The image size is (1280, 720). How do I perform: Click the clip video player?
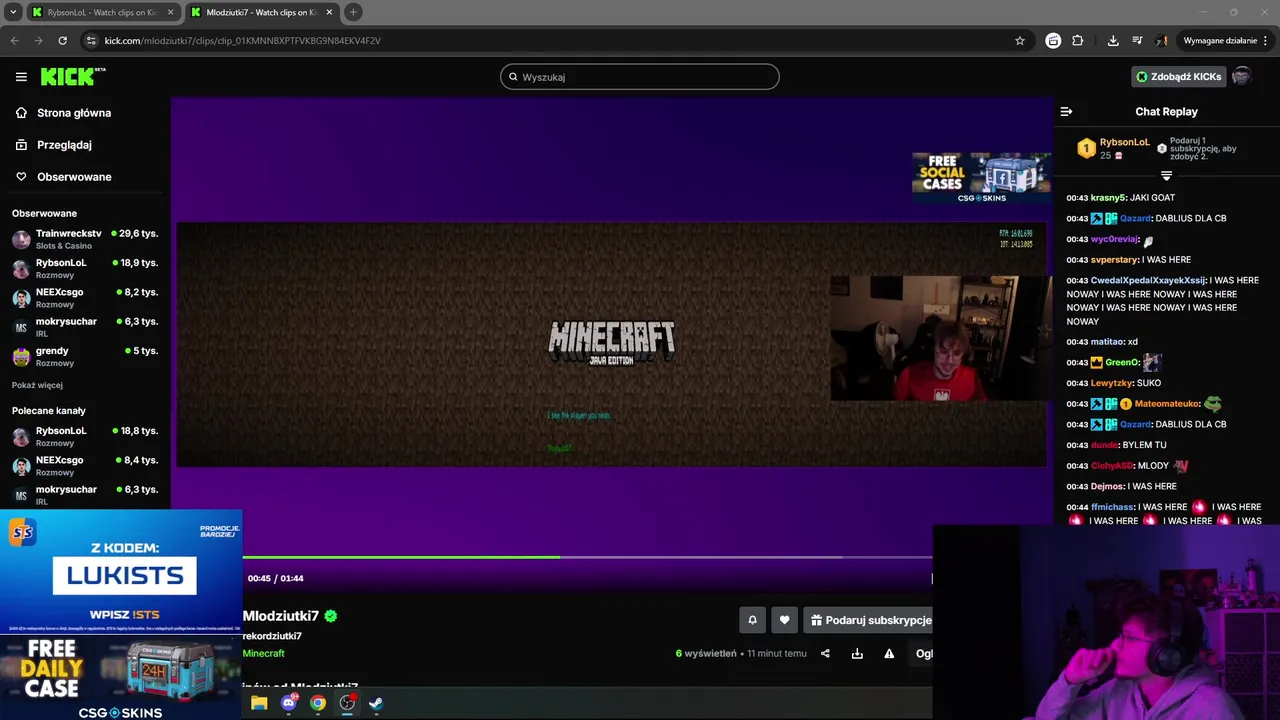pos(612,344)
